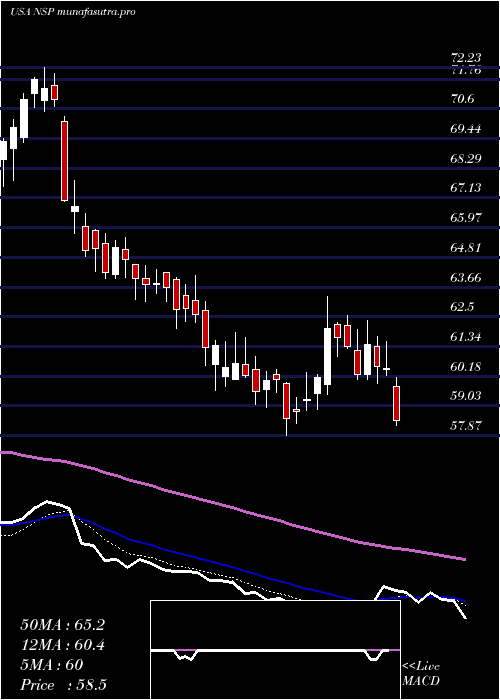The height and width of the screenshot is (700, 500).
Task: Click the 62.5 price axis label
Action: [463, 307]
